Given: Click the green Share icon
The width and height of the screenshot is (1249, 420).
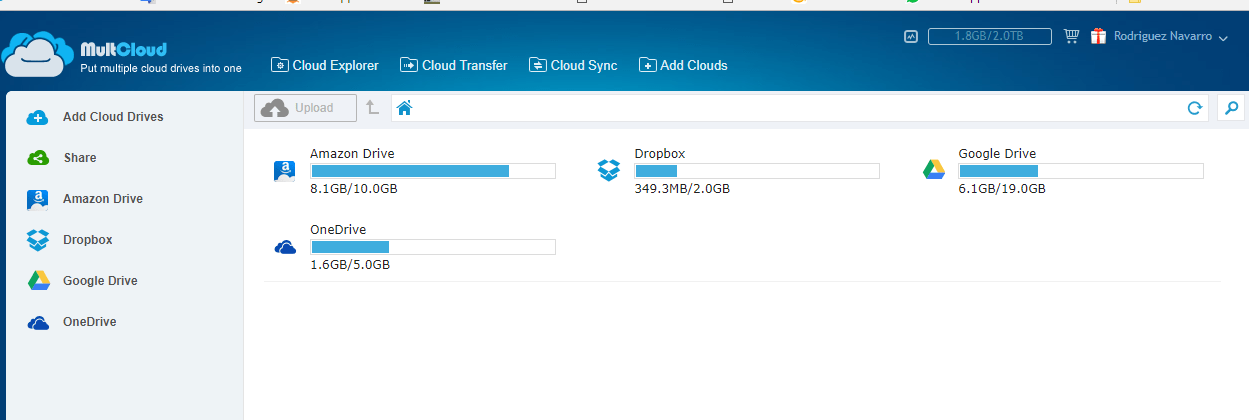Looking at the screenshot, I should [38, 158].
